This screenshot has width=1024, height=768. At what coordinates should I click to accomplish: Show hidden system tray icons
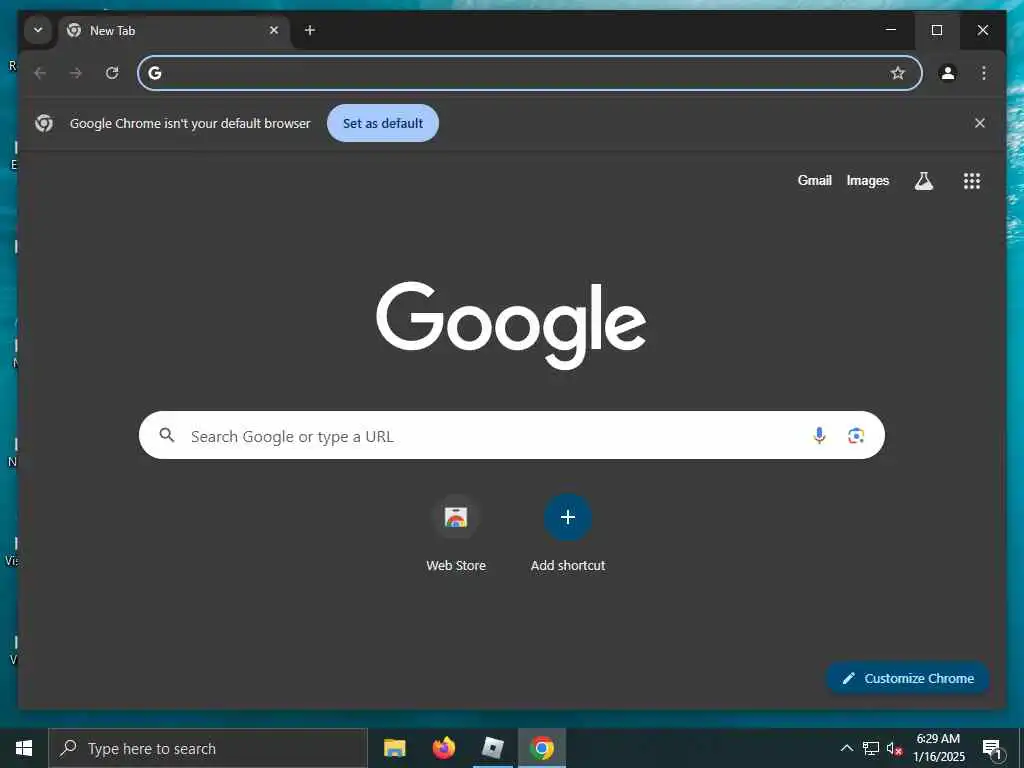tap(846, 748)
